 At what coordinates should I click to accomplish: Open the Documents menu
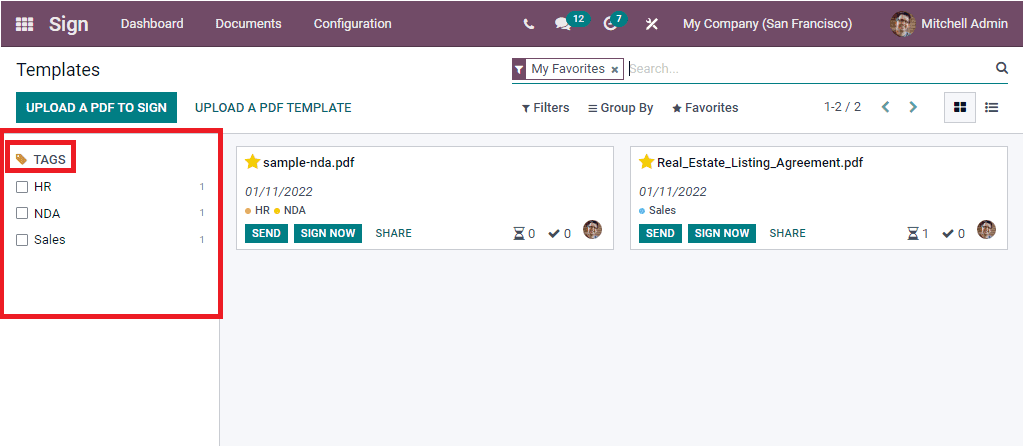tap(248, 24)
